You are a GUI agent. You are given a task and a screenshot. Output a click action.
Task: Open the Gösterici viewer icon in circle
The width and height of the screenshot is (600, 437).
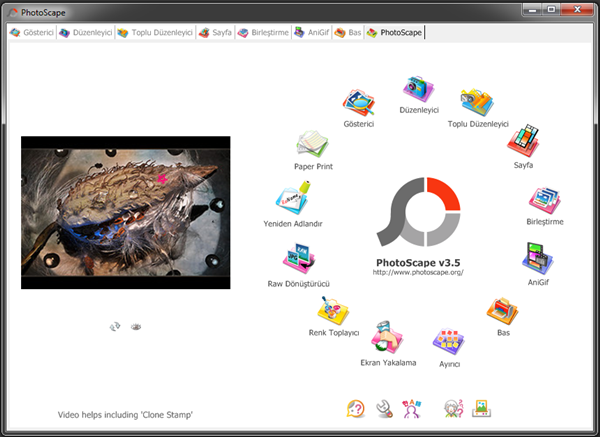357,104
